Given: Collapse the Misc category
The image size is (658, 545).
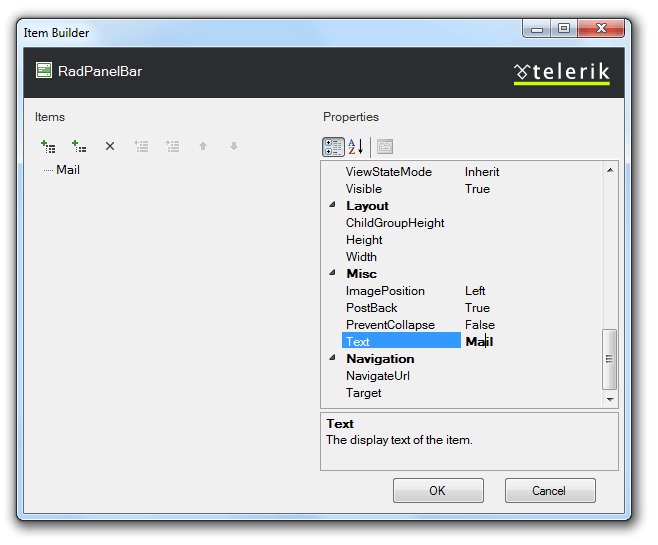Looking at the screenshot, I should pyautogui.click(x=332, y=273).
